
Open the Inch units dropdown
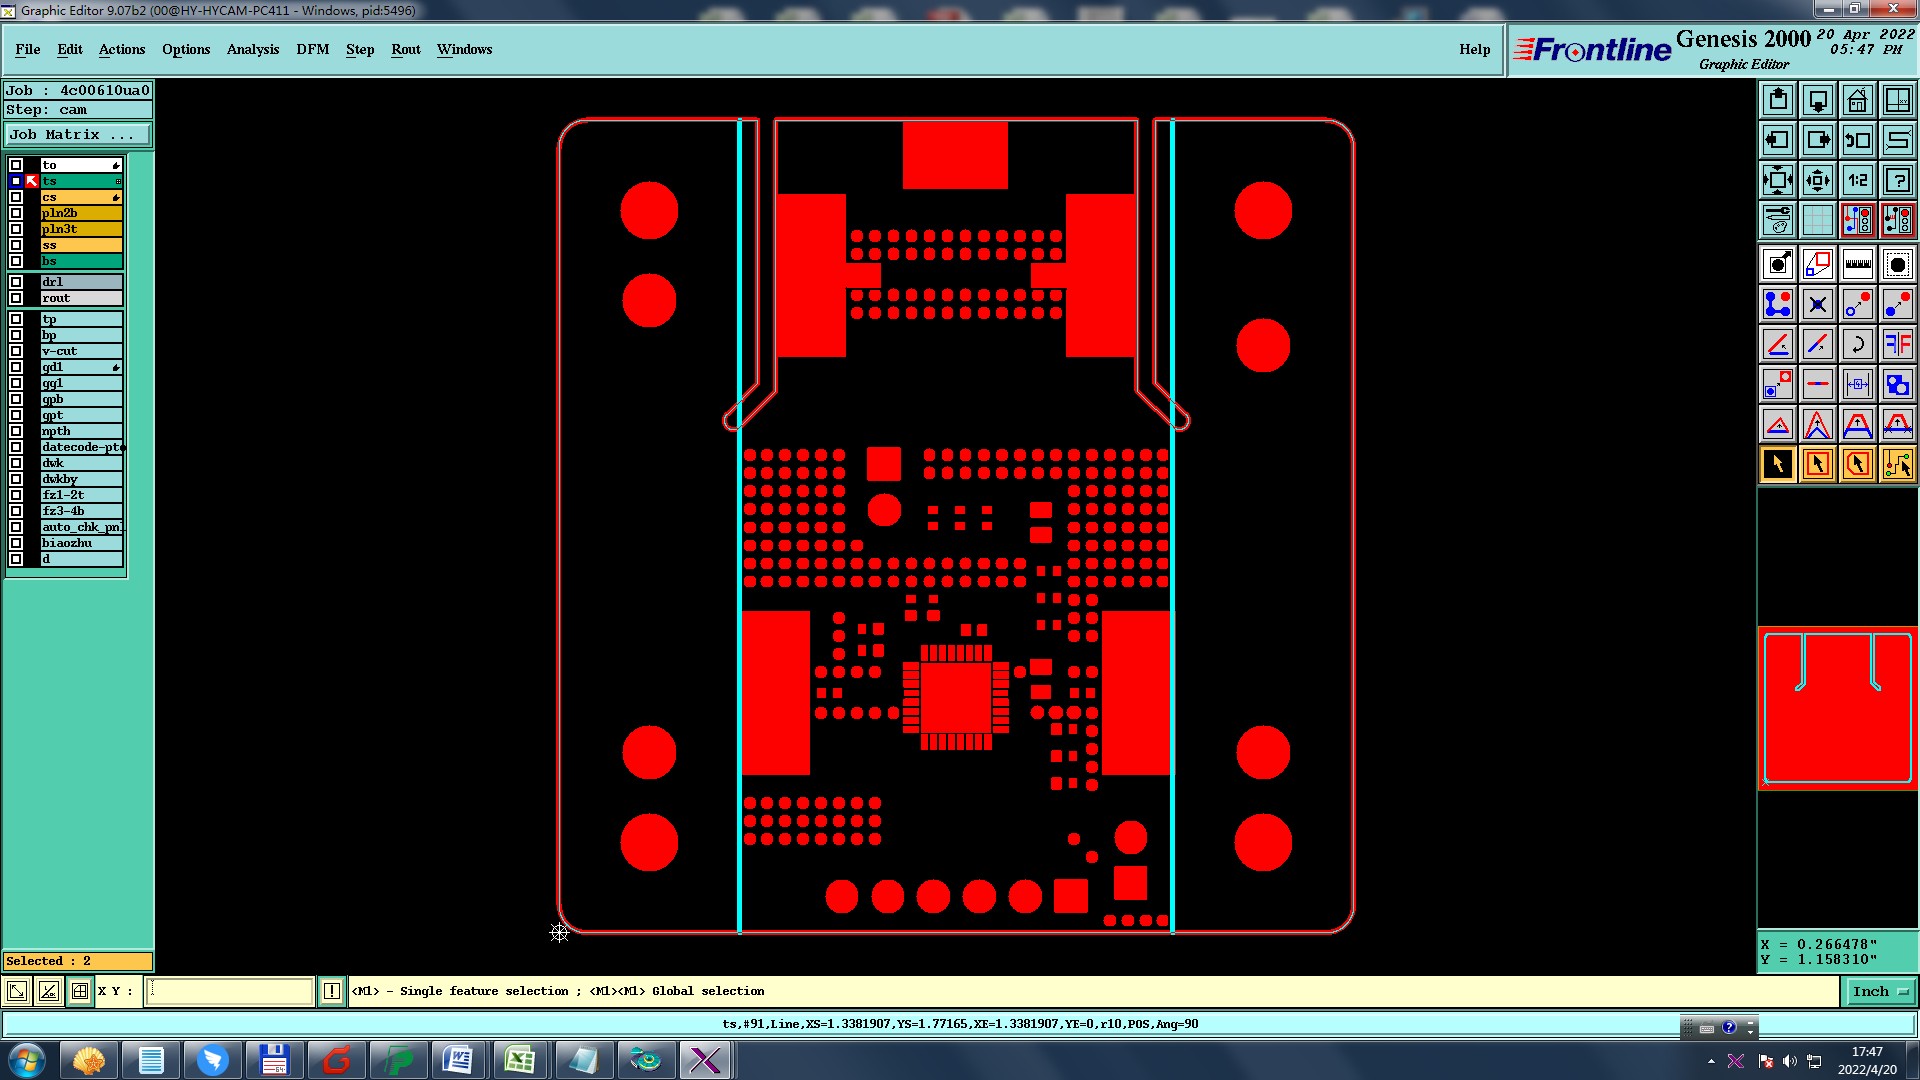tap(1880, 991)
